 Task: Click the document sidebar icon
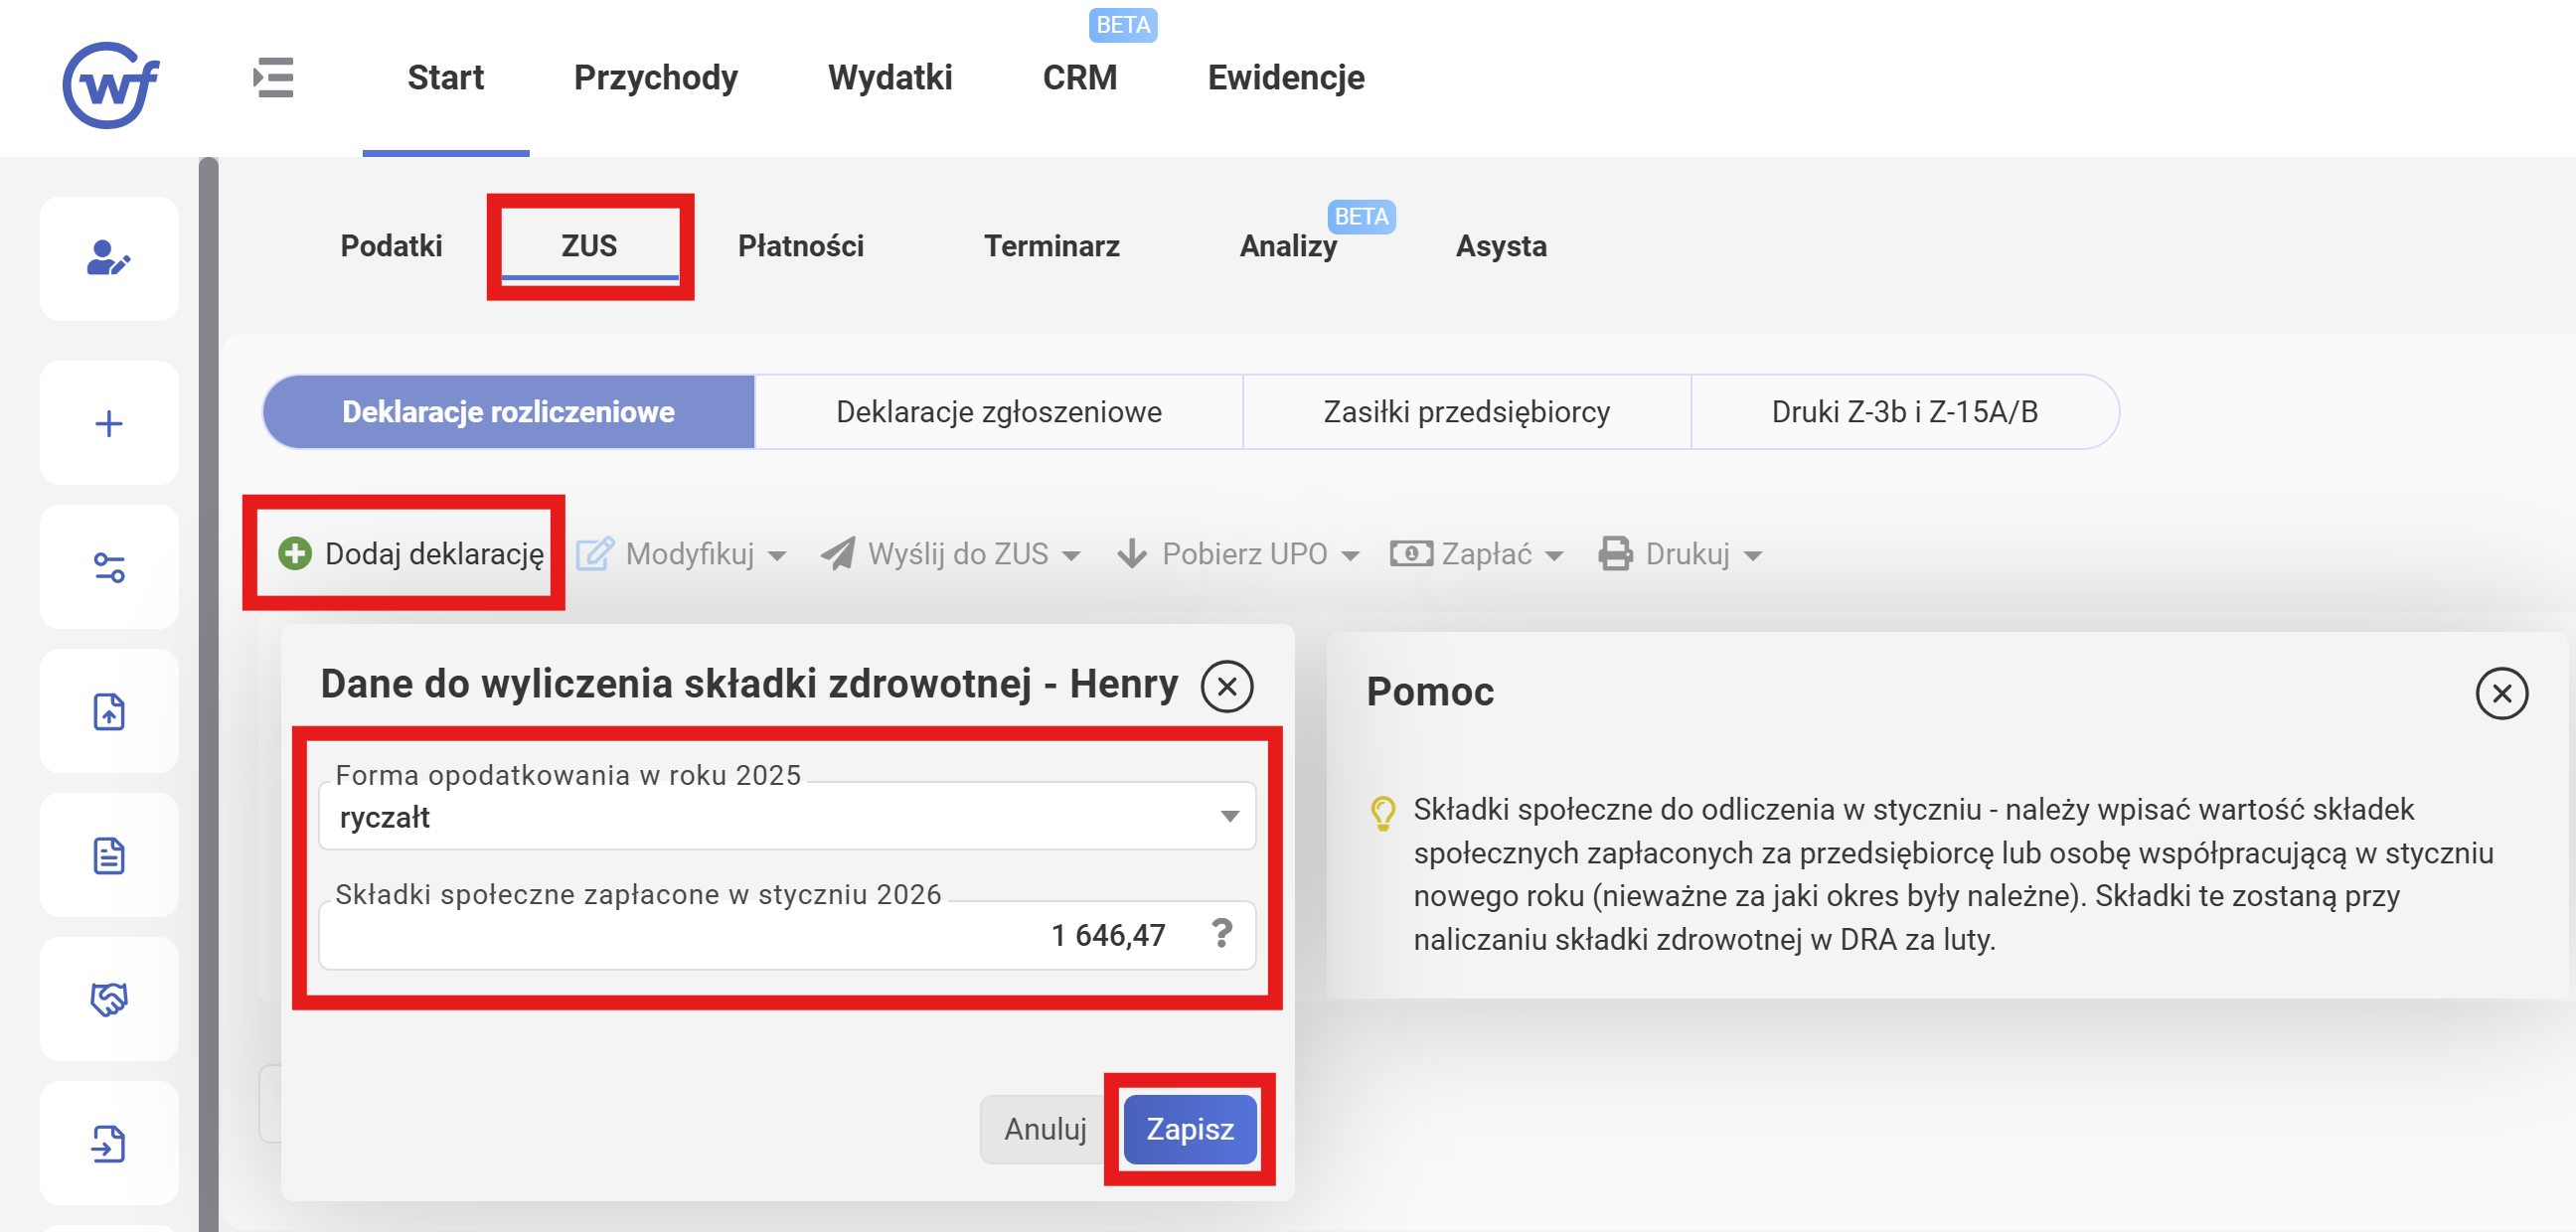coord(109,855)
